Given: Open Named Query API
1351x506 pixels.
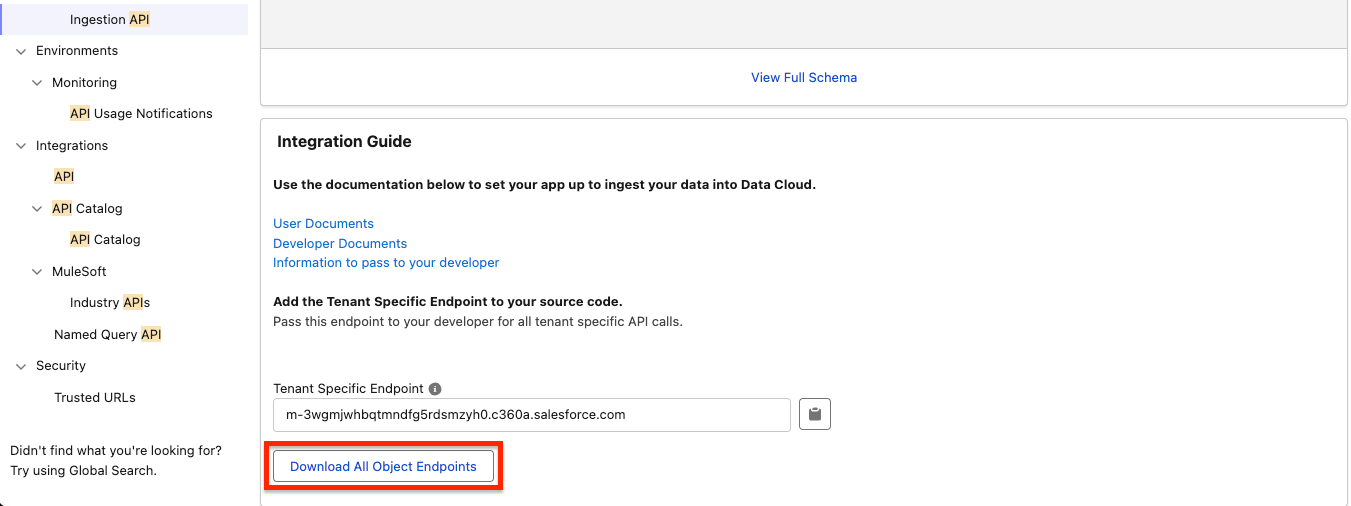Looking at the screenshot, I should 108,335.
